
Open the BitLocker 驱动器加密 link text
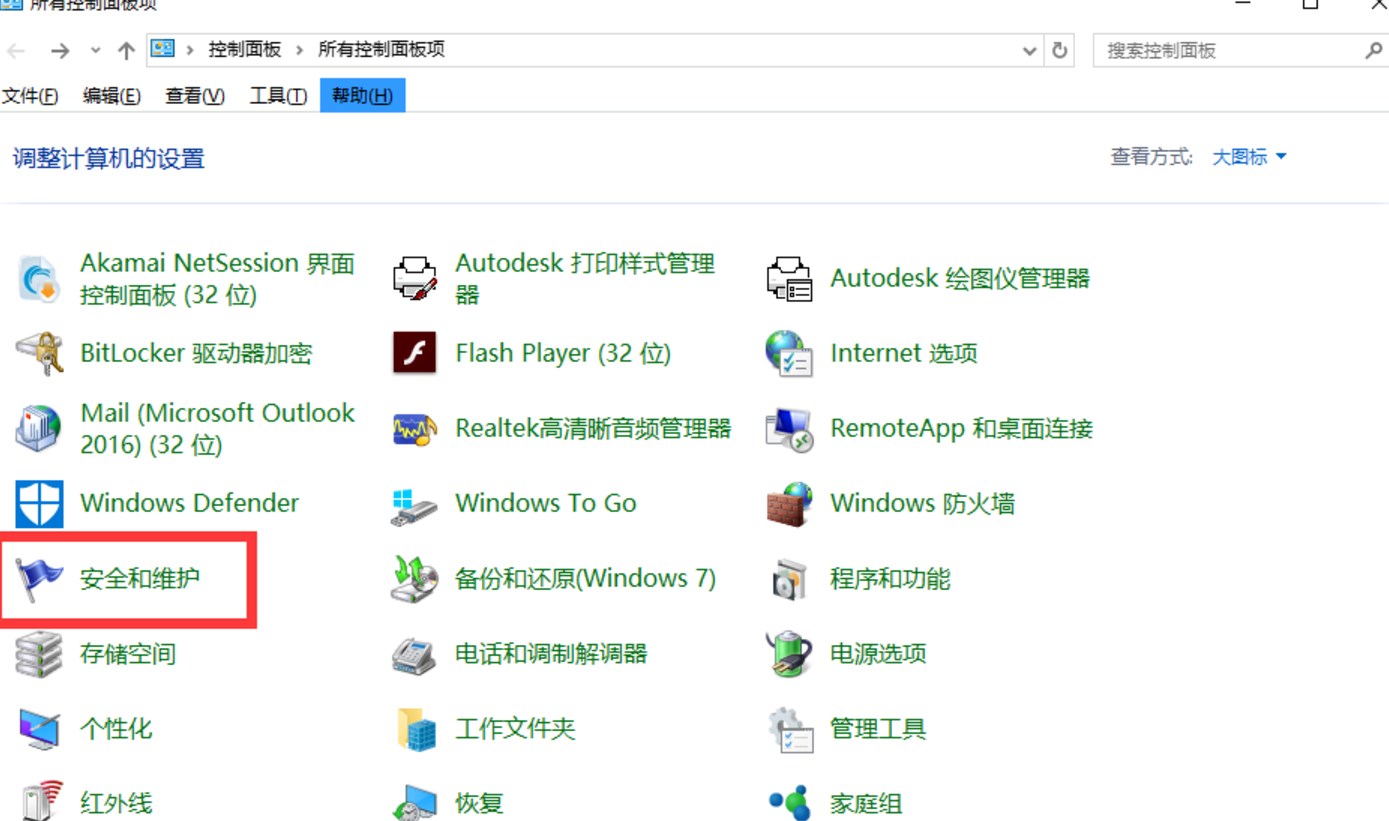(x=196, y=354)
